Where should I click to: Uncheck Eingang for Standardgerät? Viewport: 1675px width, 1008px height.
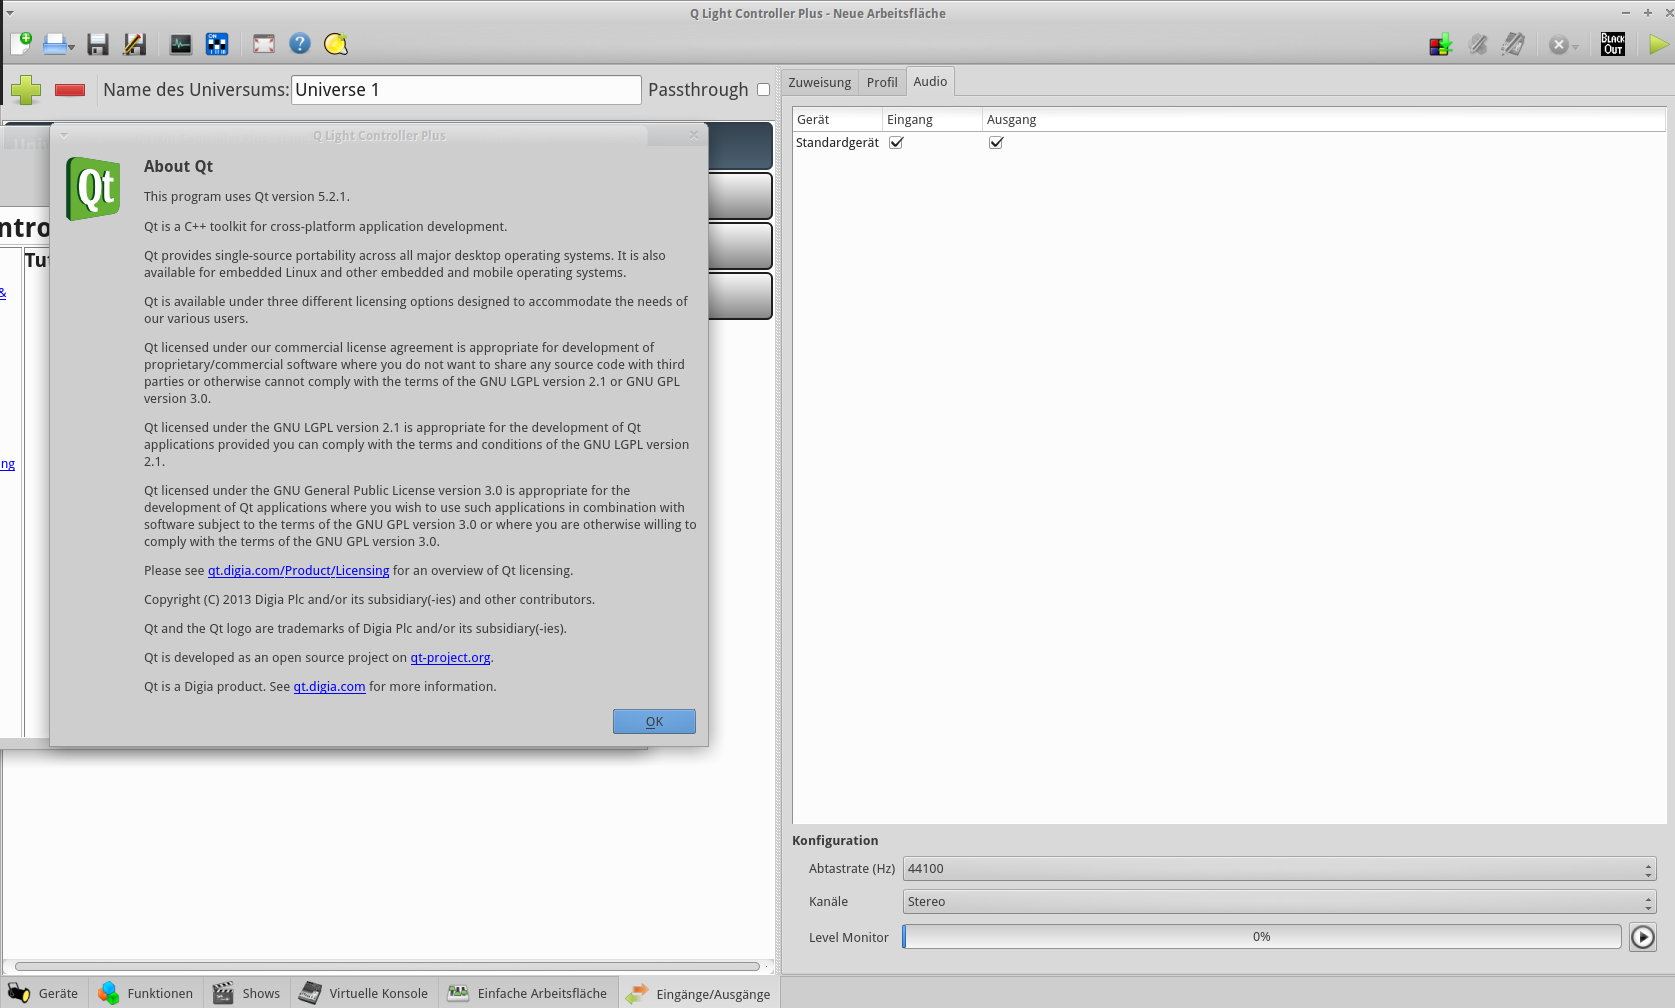pyautogui.click(x=896, y=143)
